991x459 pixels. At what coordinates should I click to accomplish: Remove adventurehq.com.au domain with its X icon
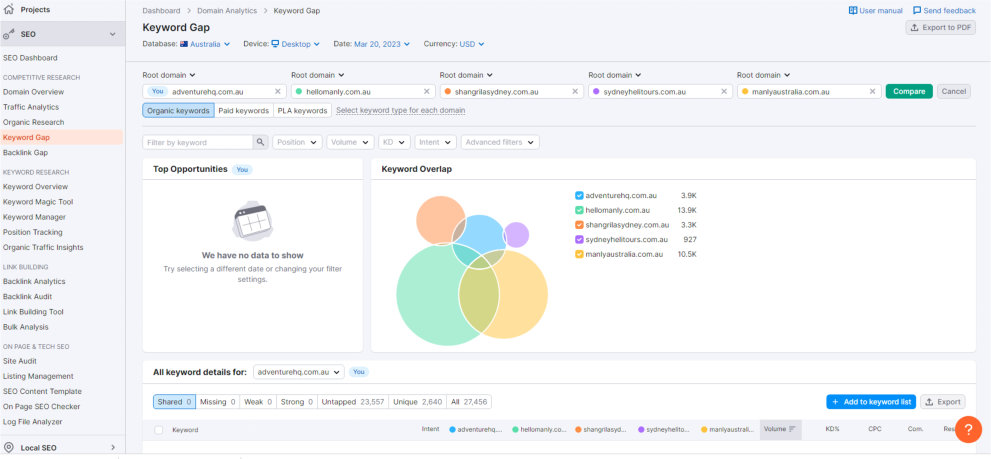tap(277, 92)
